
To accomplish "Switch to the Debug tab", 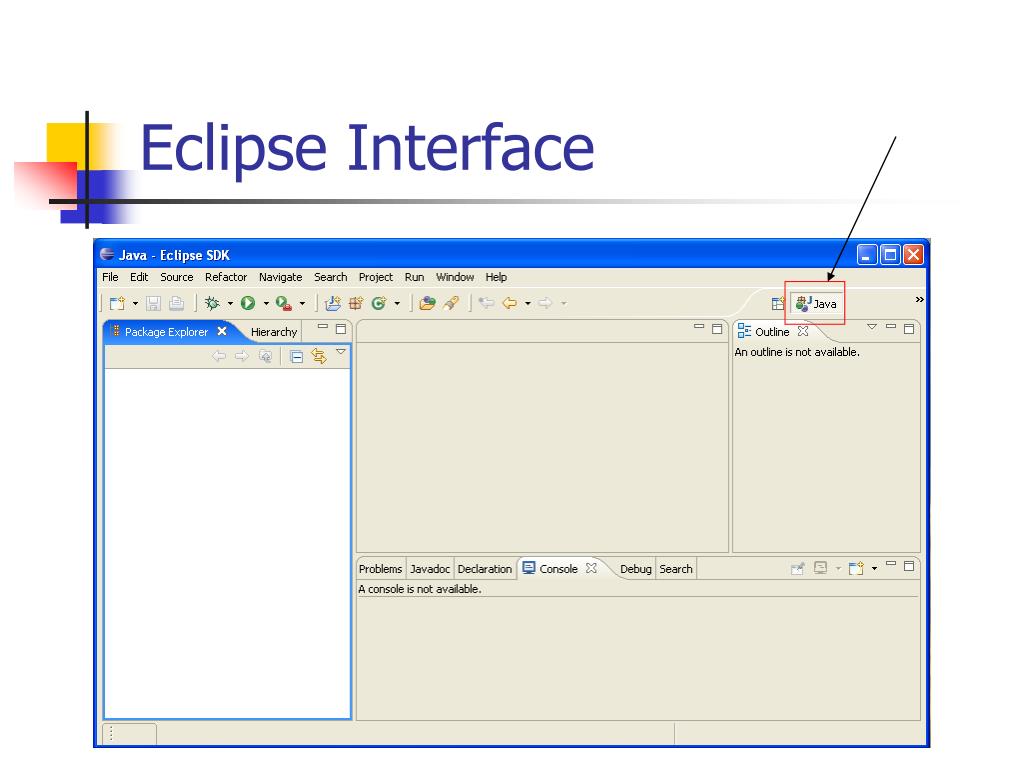I will pyautogui.click(x=635, y=569).
